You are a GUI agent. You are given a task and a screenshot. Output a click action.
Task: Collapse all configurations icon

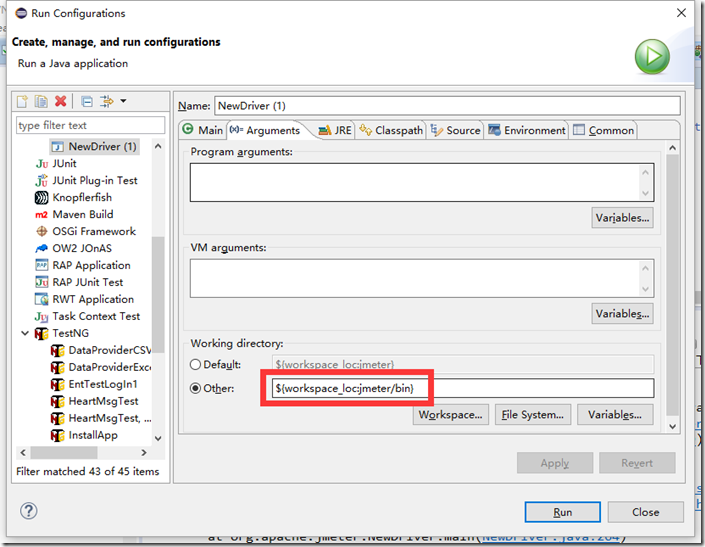(x=87, y=102)
